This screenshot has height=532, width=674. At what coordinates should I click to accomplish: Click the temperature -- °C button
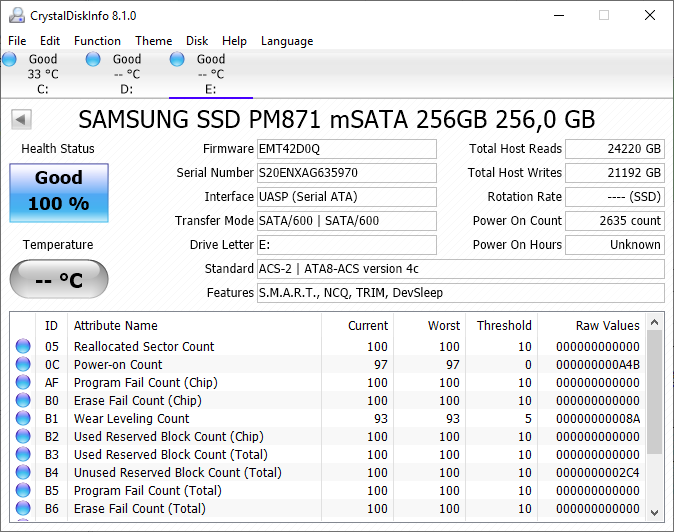pyautogui.click(x=59, y=279)
